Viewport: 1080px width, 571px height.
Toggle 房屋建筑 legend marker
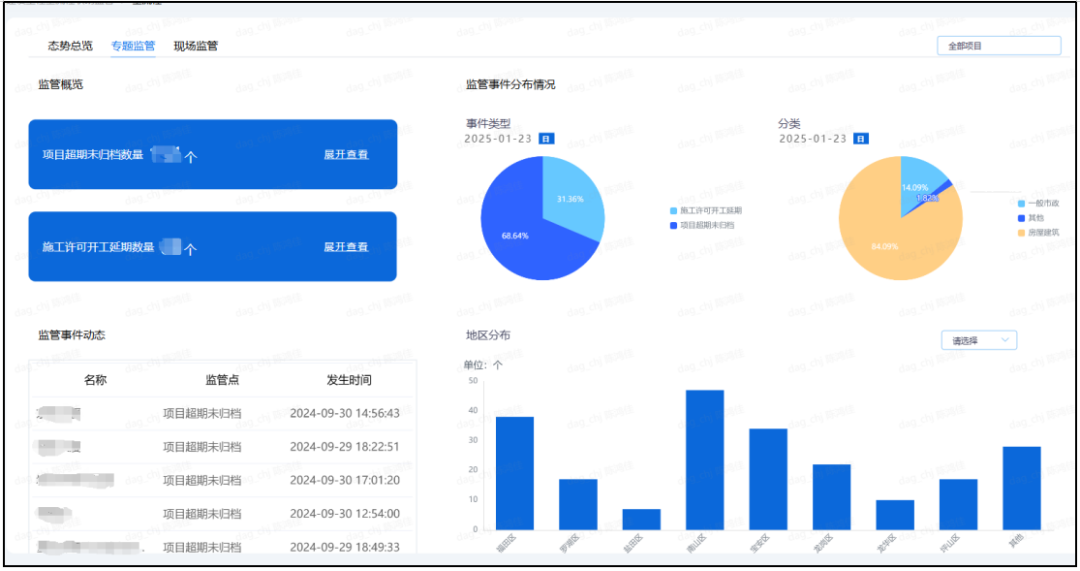pyautogui.click(x=1021, y=232)
